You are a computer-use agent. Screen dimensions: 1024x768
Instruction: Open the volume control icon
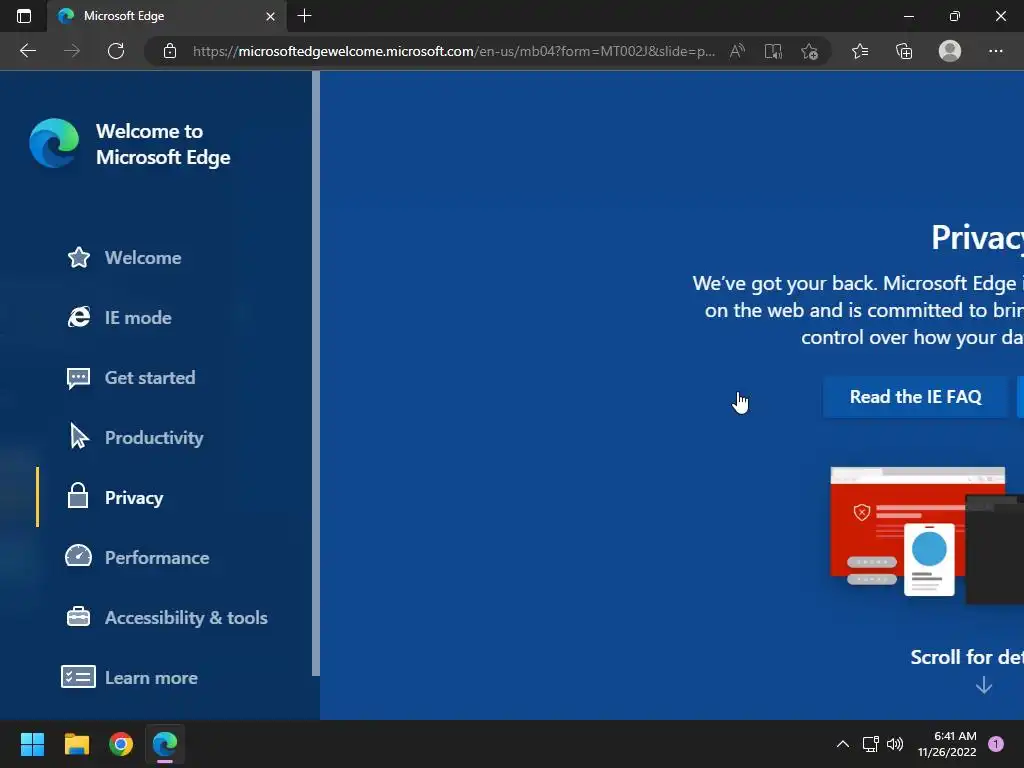pos(895,744)
